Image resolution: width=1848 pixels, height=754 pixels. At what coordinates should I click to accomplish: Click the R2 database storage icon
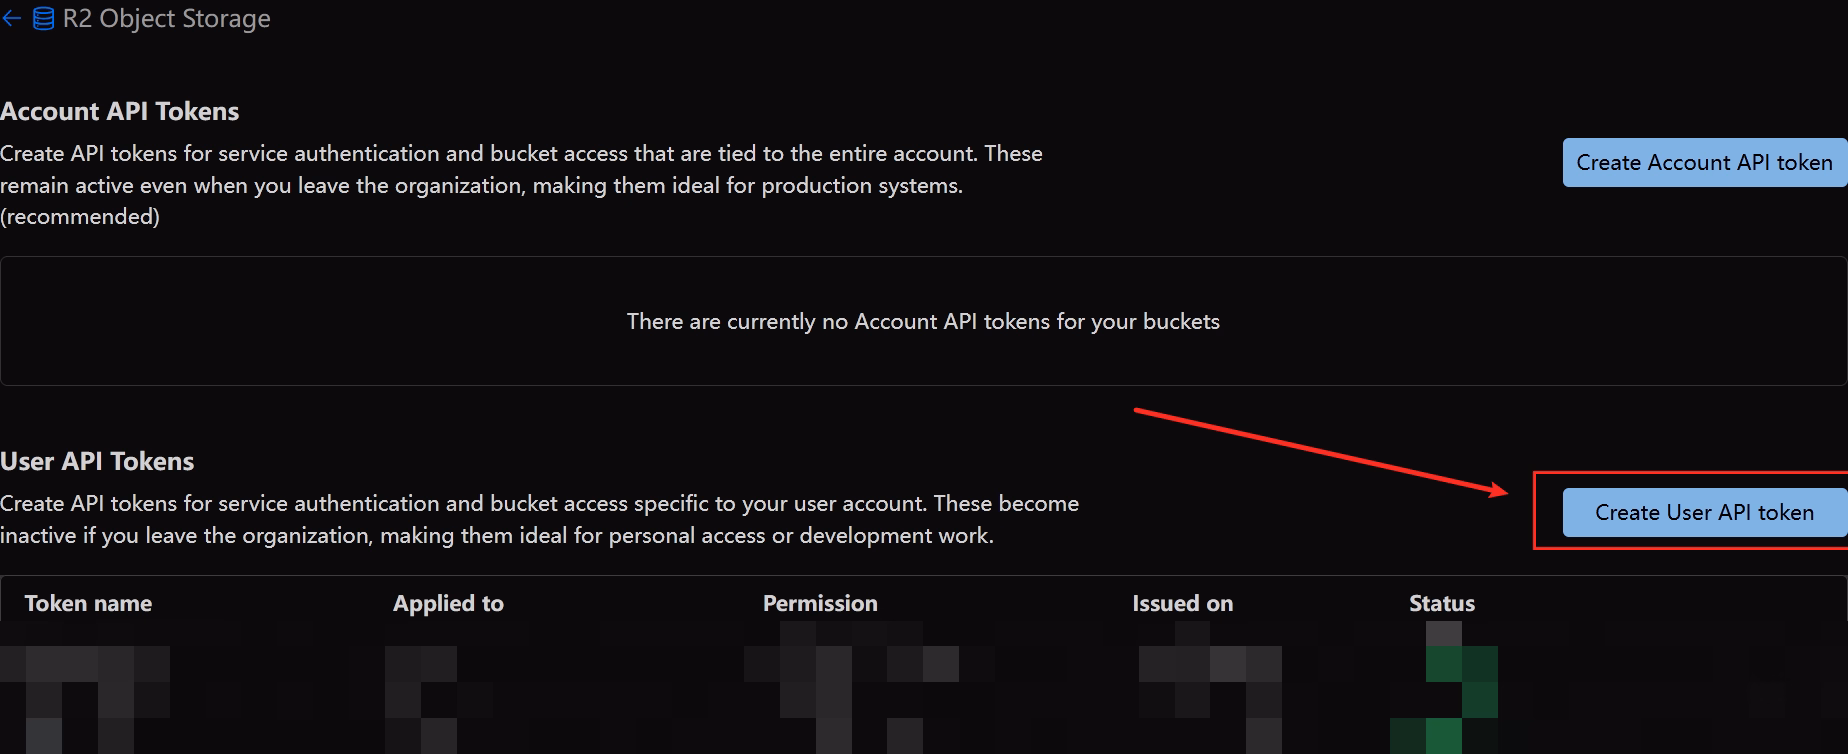(43, 19)
